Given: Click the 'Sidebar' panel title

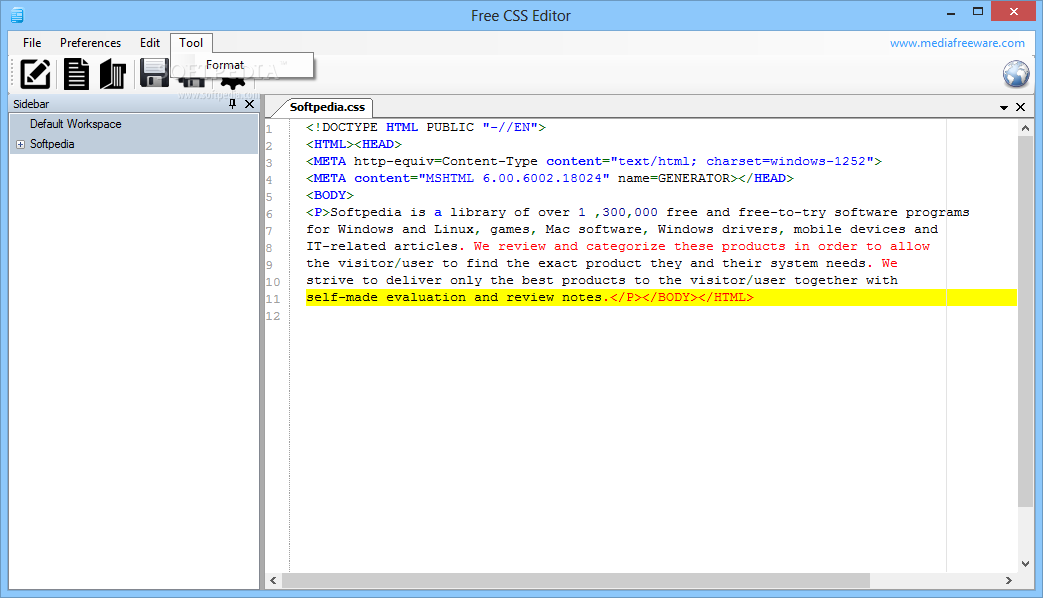Looking at the screenshot, I should point(31,104).
